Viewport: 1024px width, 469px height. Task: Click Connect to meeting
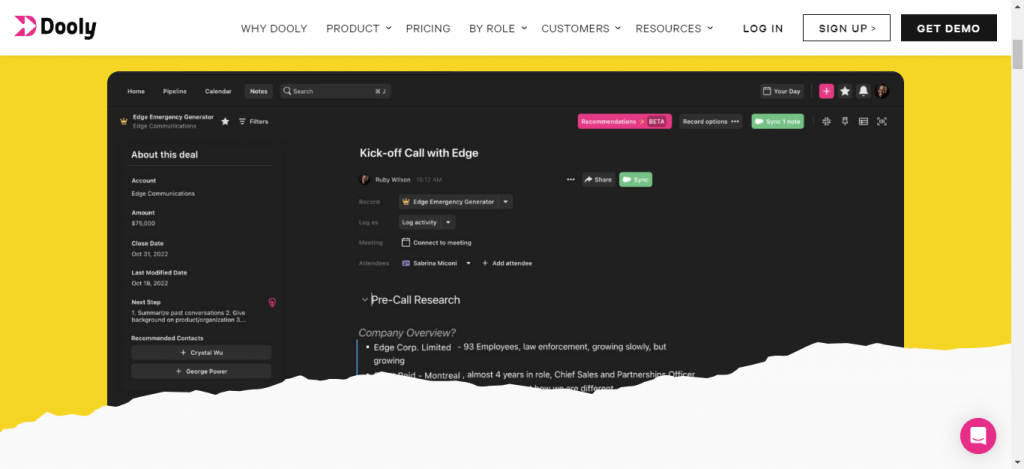coord(436,242)
